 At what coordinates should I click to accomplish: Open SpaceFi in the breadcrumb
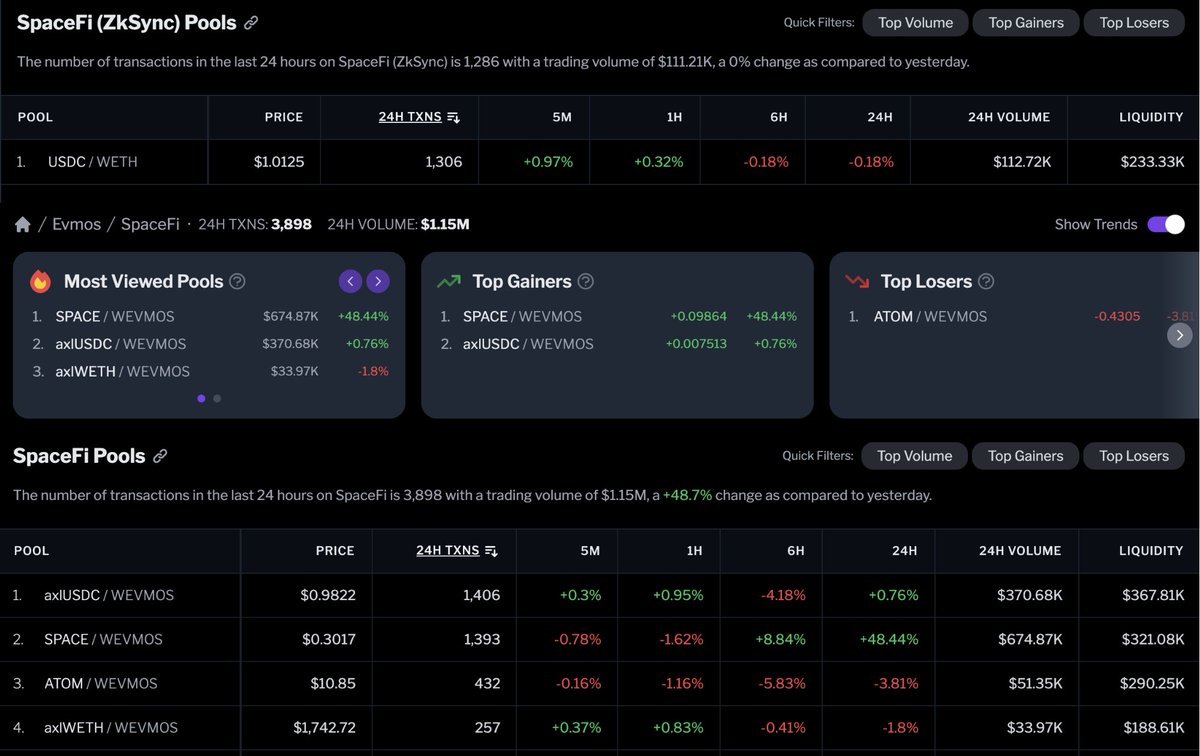click(150, 224)
